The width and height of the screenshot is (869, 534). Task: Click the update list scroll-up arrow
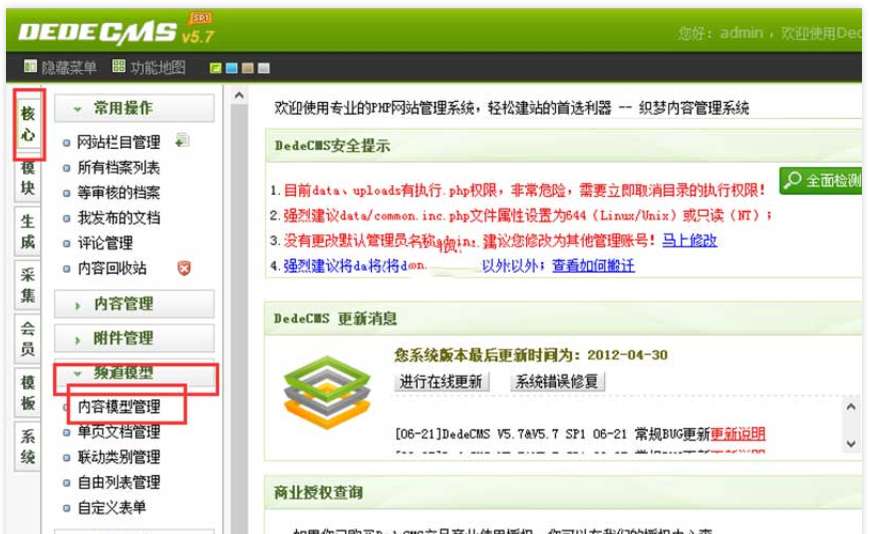tap(851, 407)
